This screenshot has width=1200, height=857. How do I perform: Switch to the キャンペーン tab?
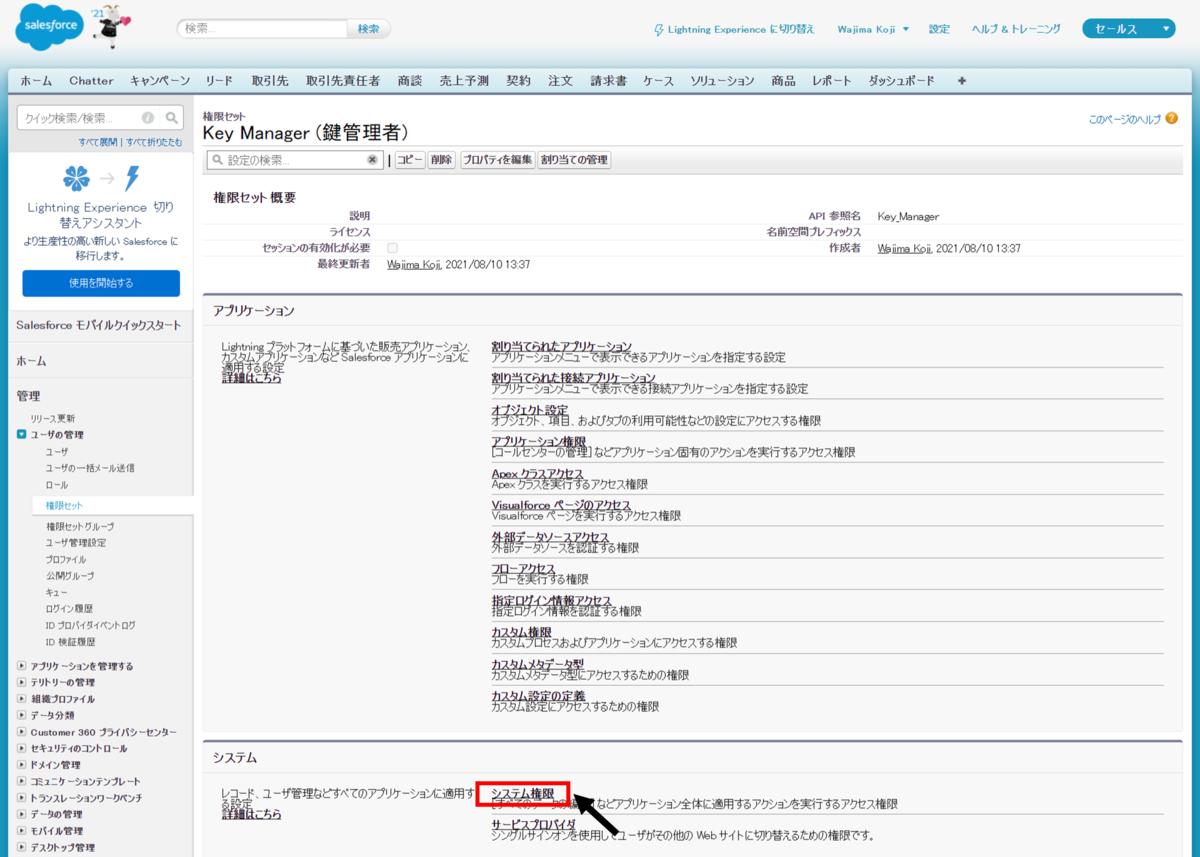point(160,81)
